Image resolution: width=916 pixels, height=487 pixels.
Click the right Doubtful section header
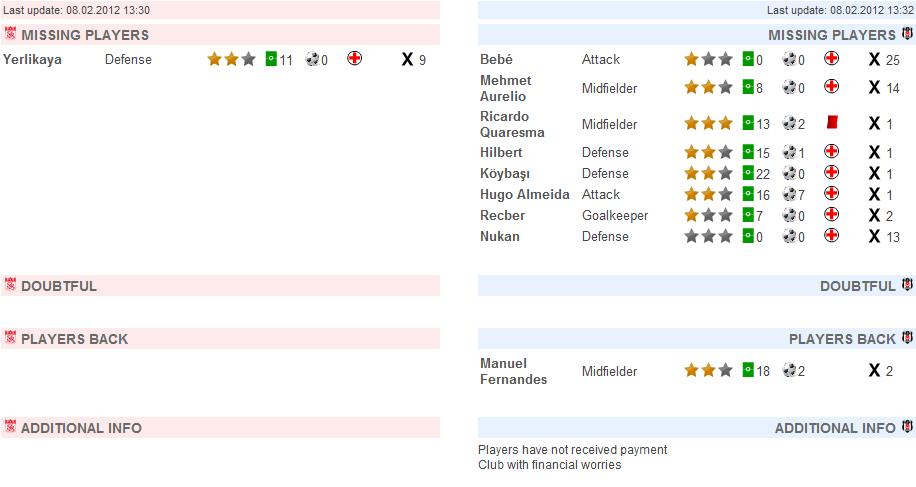(x=696, y=286)
